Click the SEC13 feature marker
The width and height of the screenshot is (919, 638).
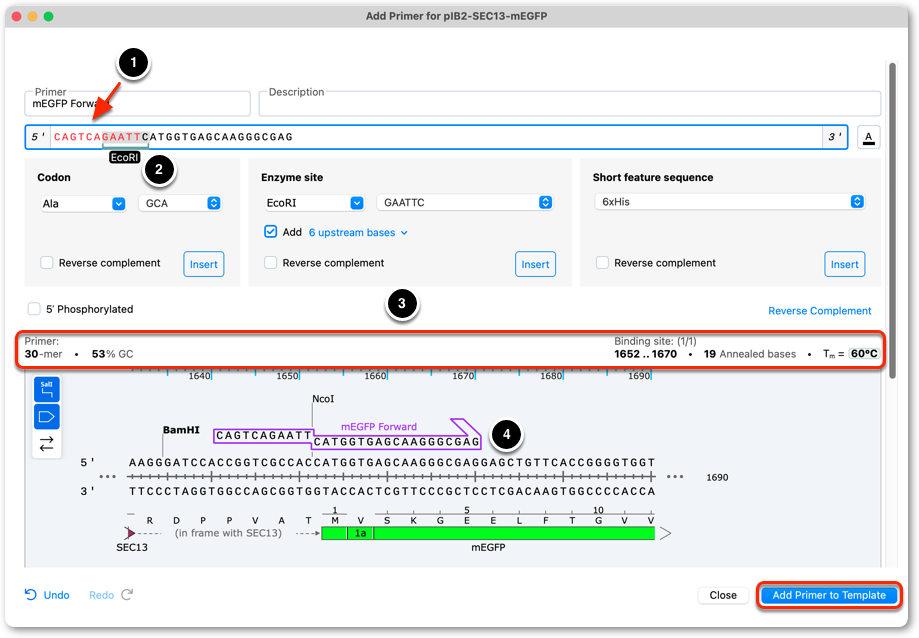point(130,533)
